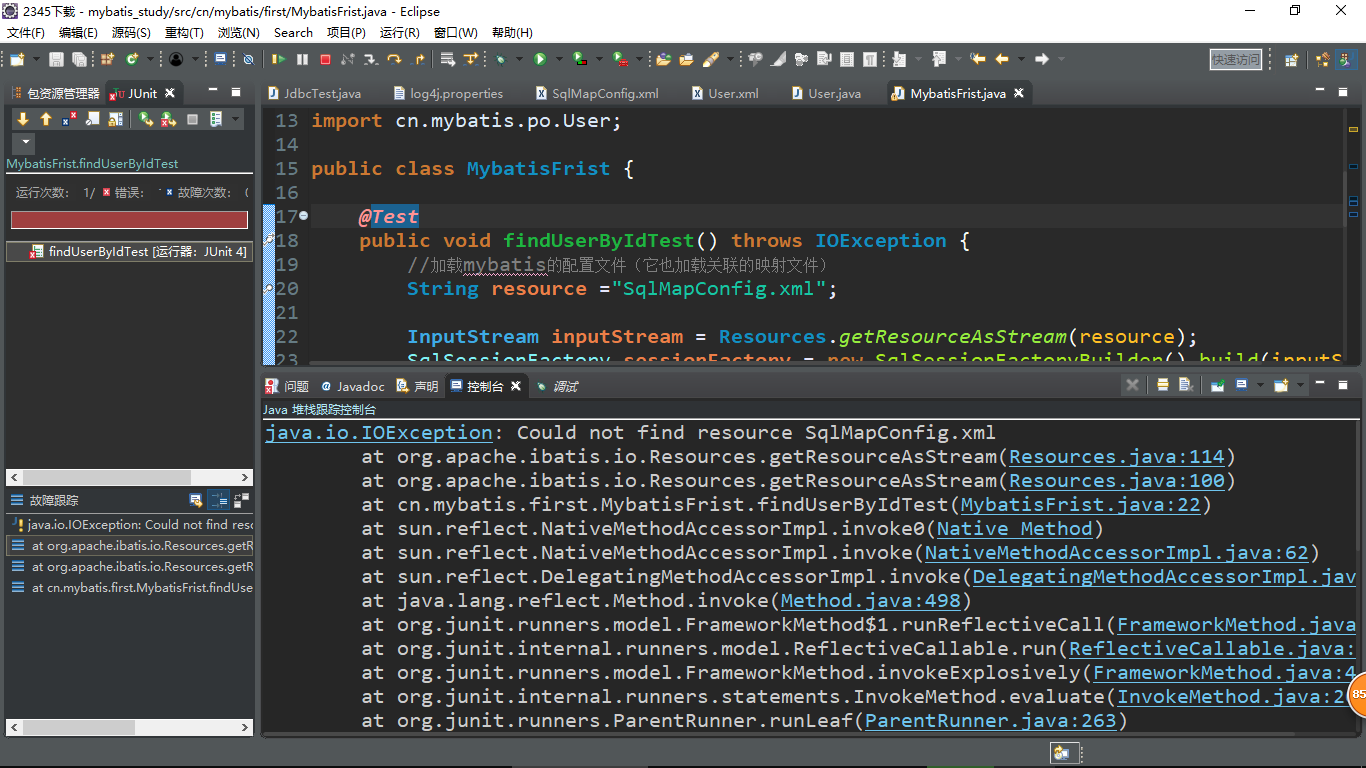Viewport: 1366px width, 768px height.
Task: Open the 文件(F) menu
Action: [x=26, y=32]
